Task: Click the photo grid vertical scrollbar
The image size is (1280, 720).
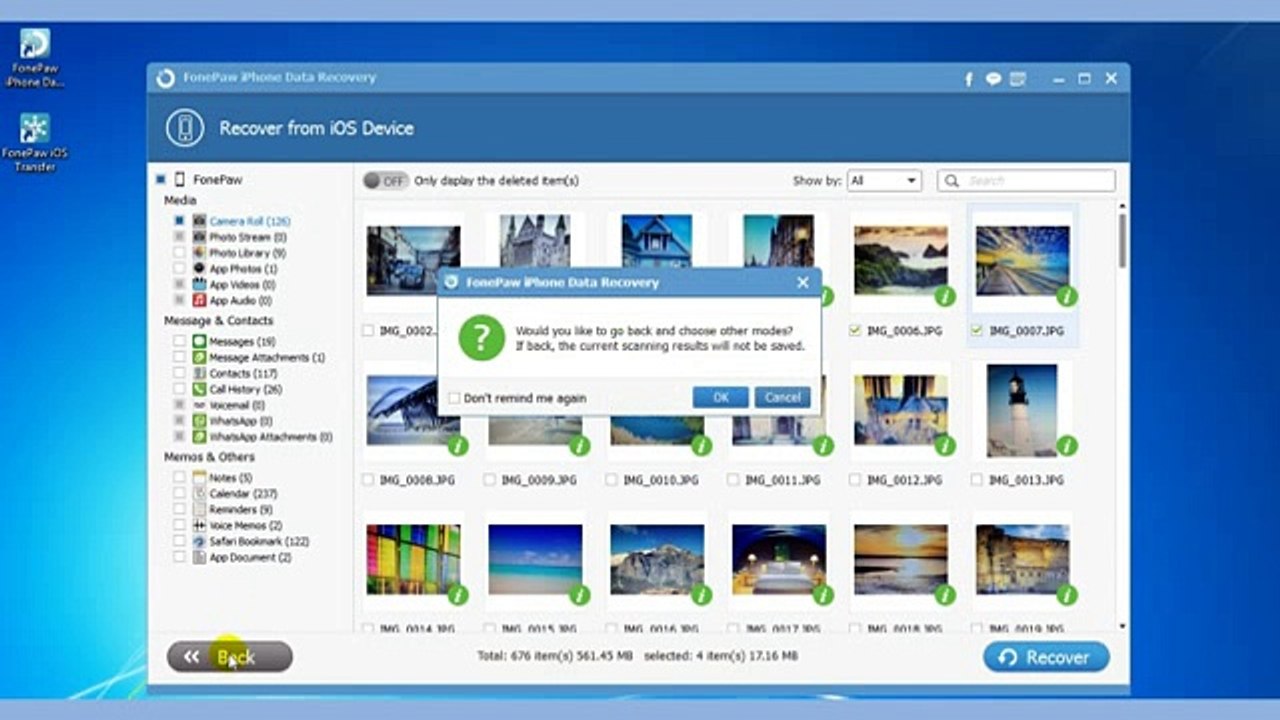Action: click(1122, 240)
